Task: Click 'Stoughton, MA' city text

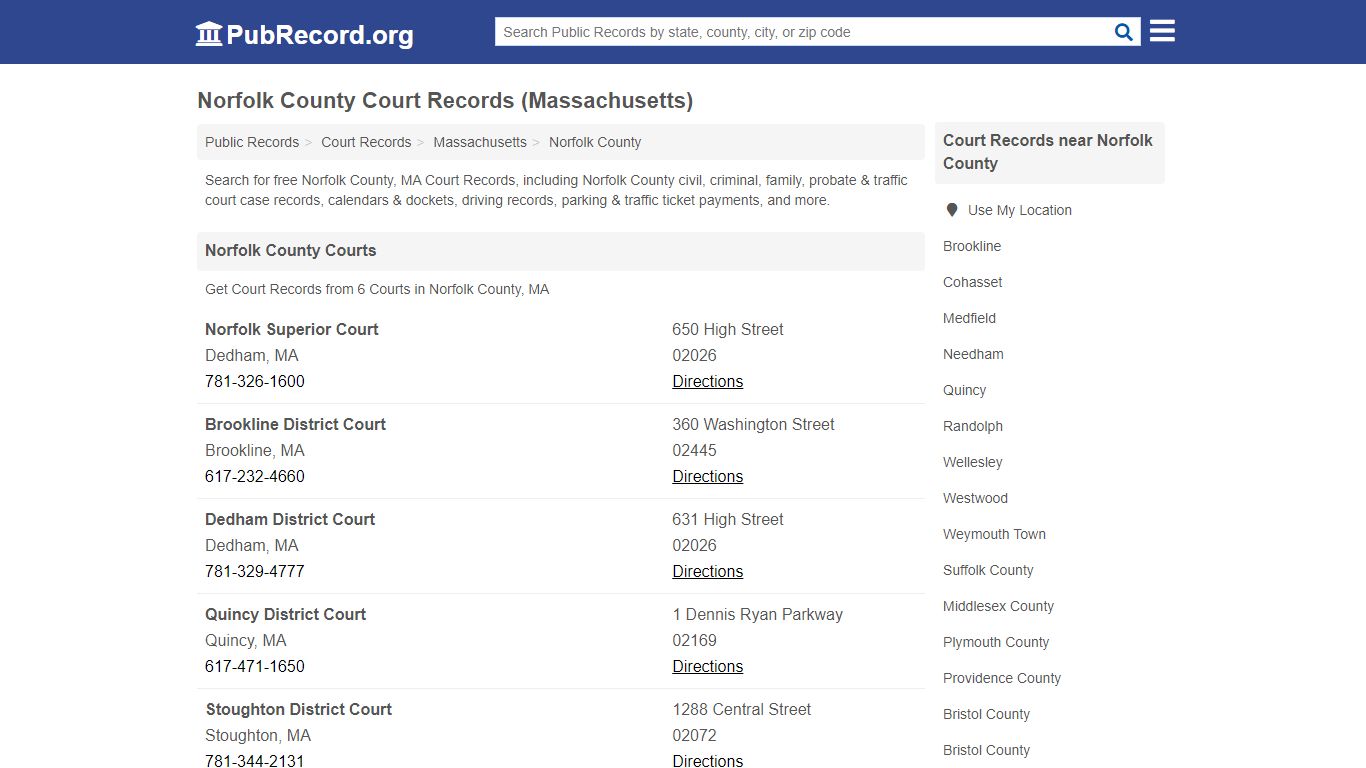Action: coord(258,735)
